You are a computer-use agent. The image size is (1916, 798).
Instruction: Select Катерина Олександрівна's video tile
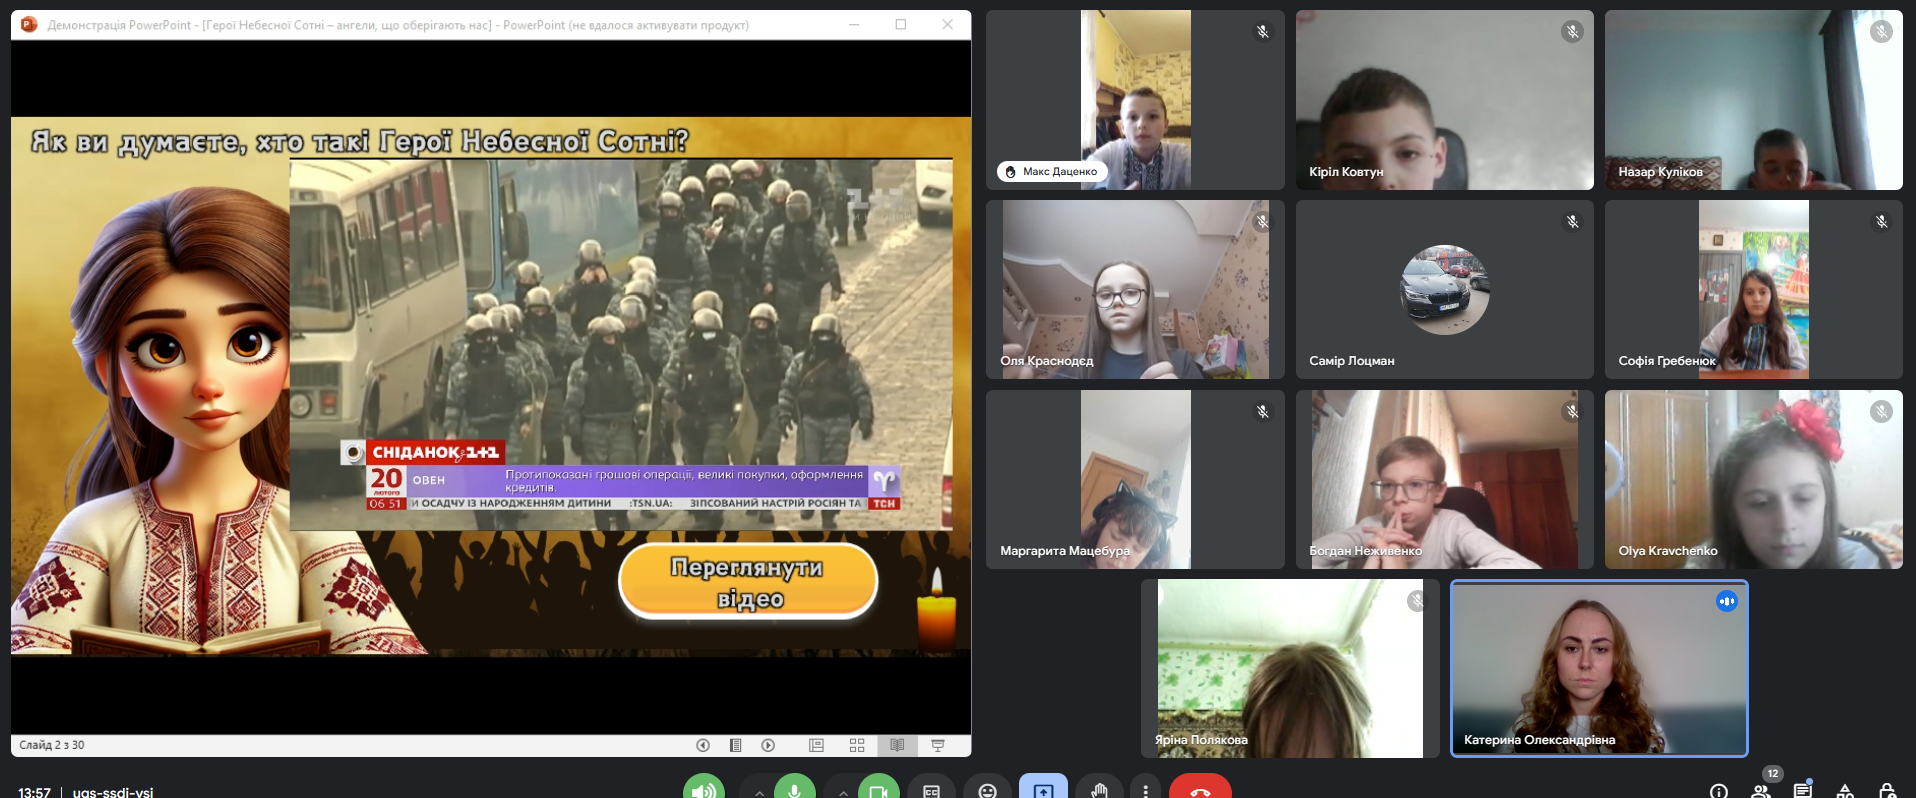pyautogui.click(x=1598, y=668)
